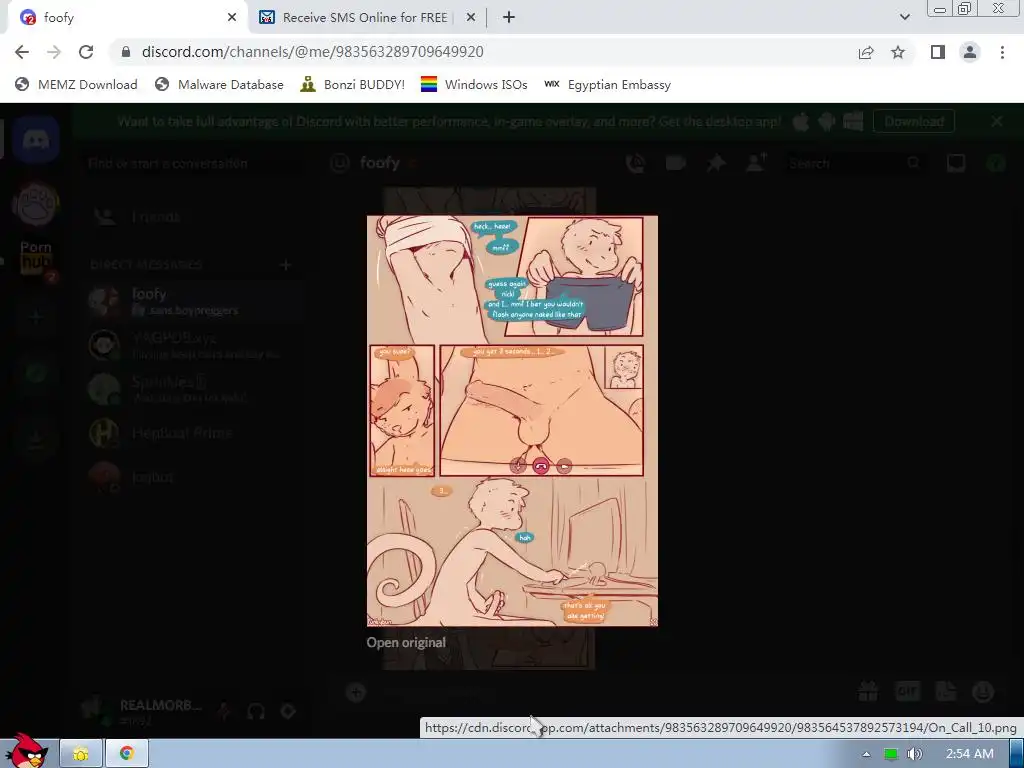
Task: Show hidden system tray icons
Action: [x=867, y=754]
